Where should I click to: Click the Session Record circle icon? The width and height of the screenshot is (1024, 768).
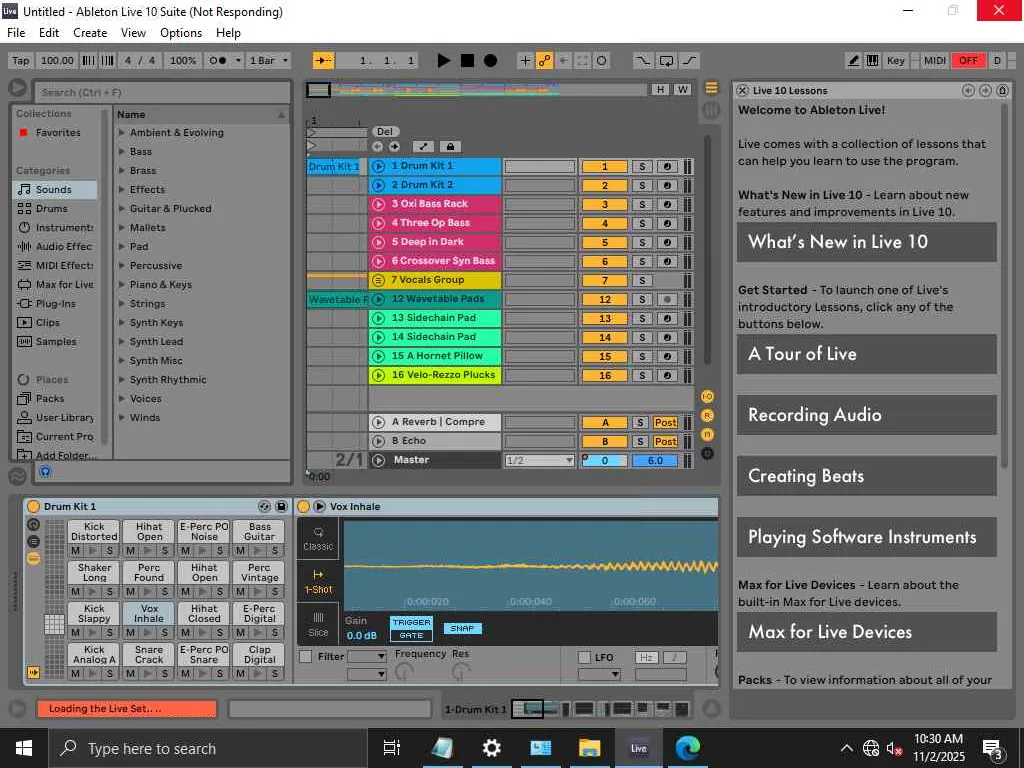[x=601, y=61]
